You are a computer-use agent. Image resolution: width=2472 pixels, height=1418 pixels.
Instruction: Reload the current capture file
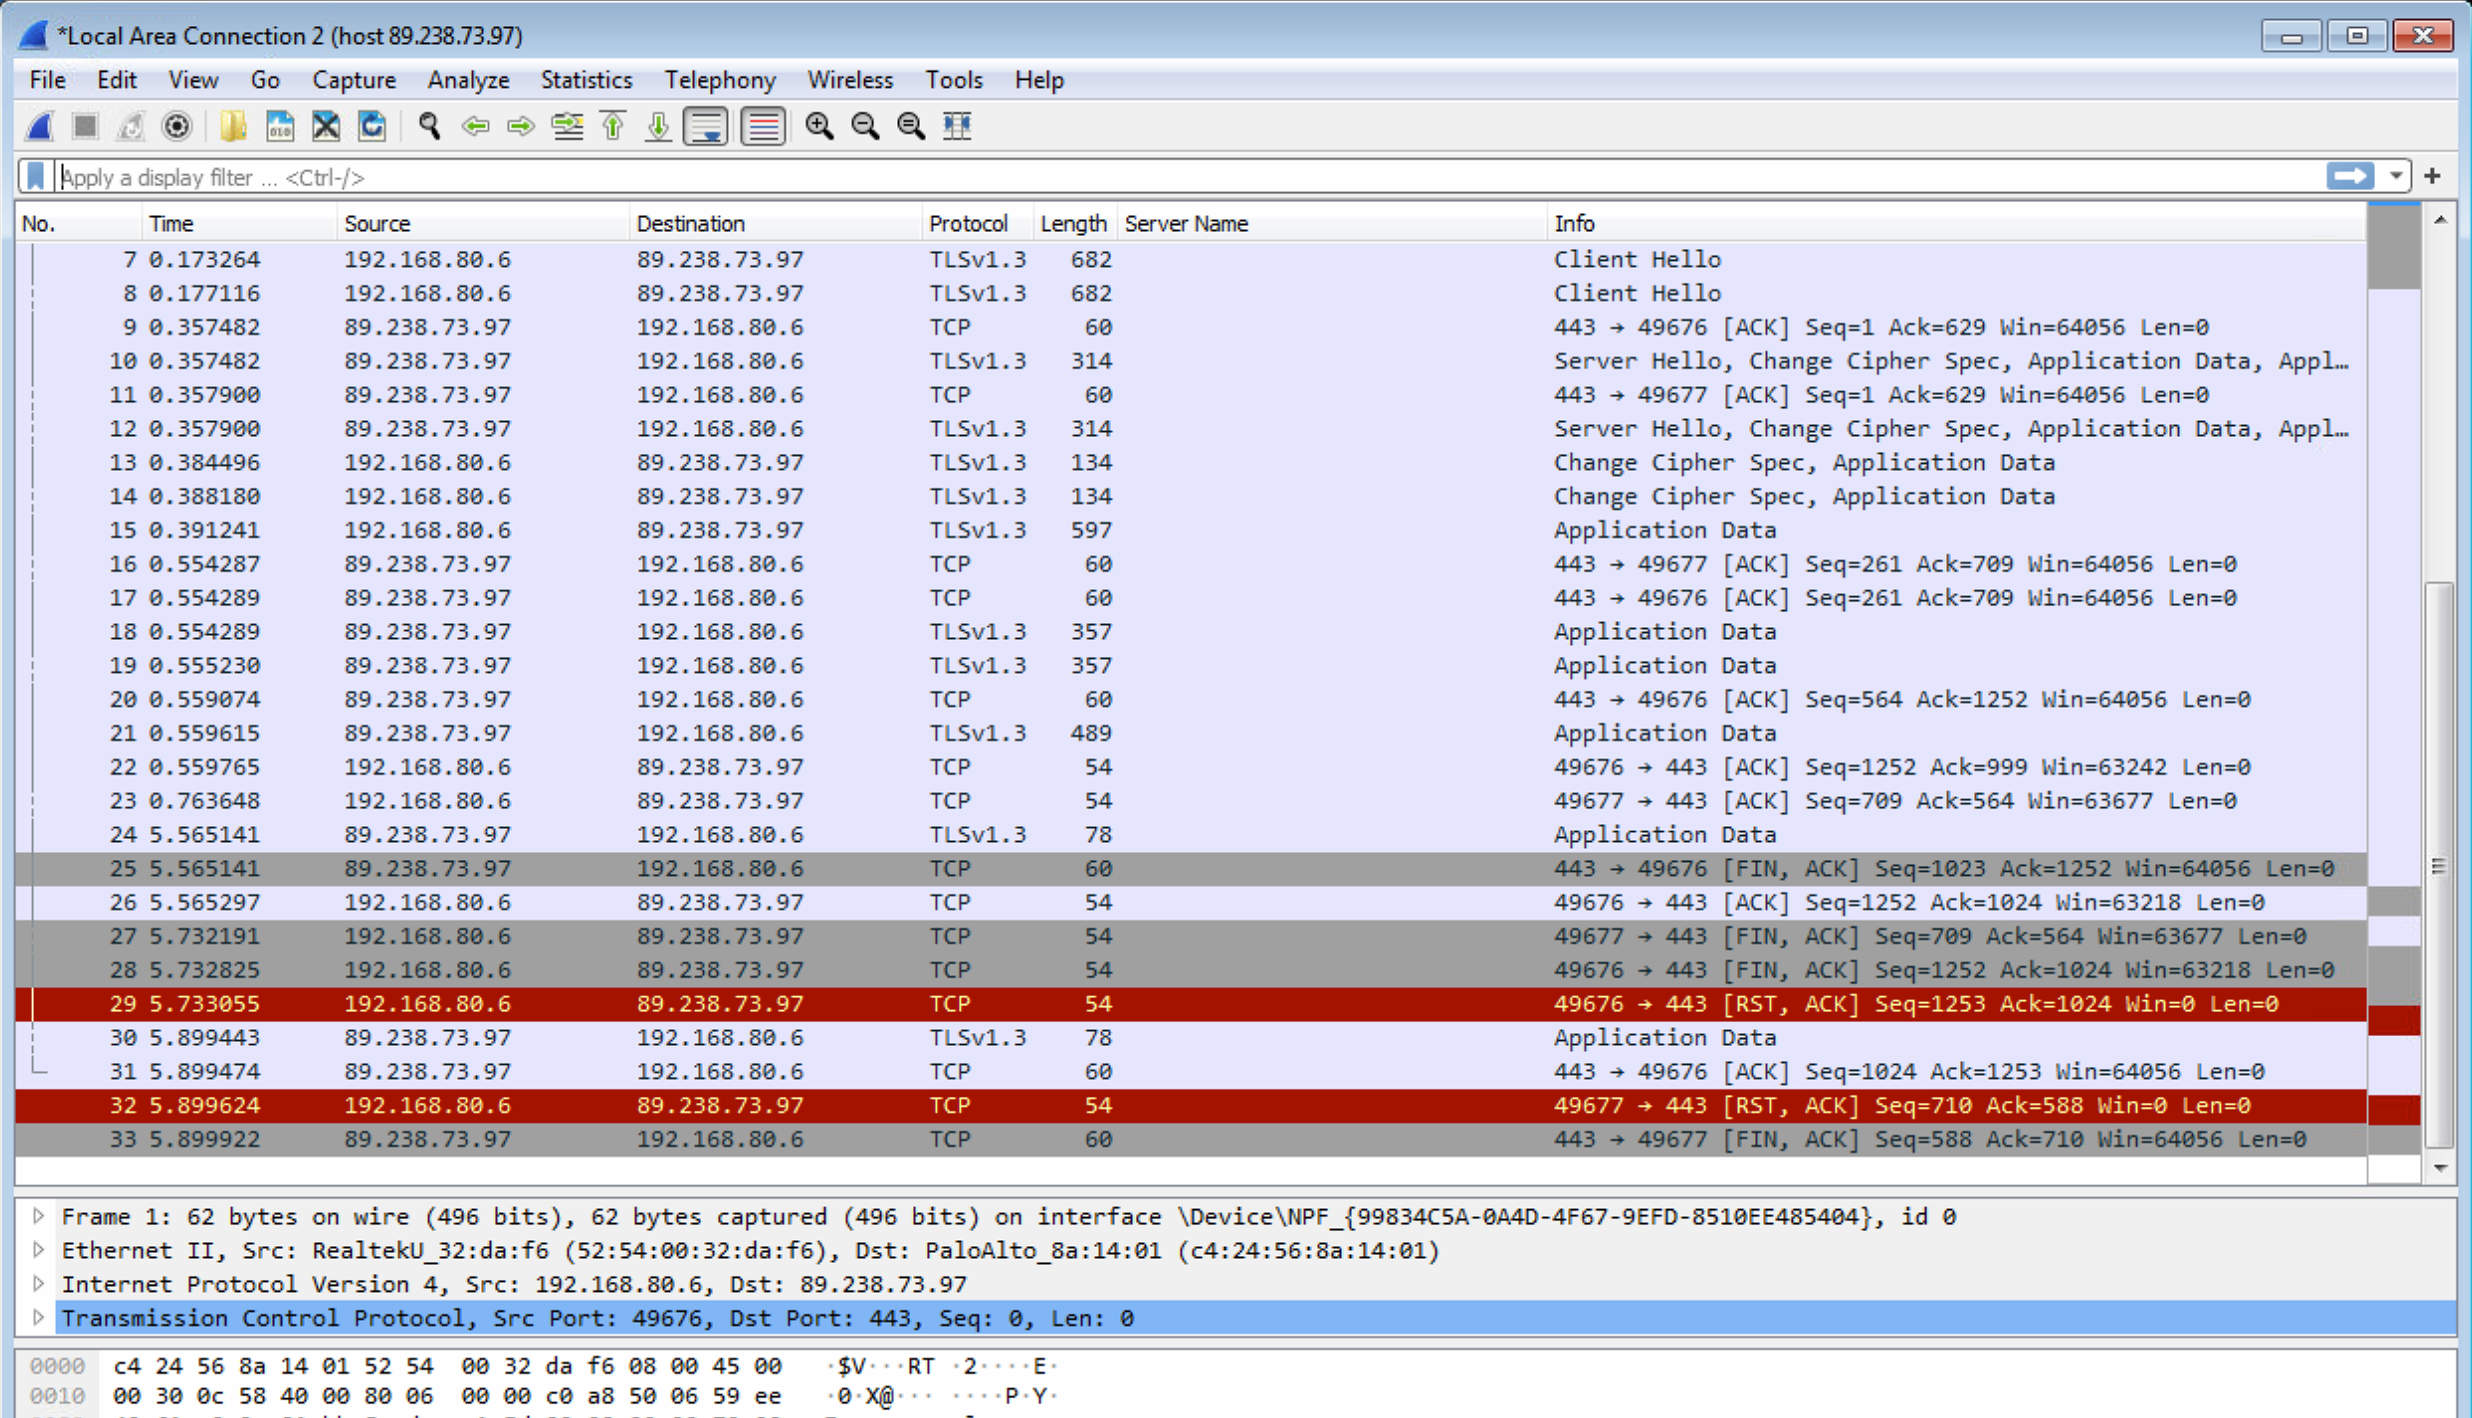tap(372, 127)
